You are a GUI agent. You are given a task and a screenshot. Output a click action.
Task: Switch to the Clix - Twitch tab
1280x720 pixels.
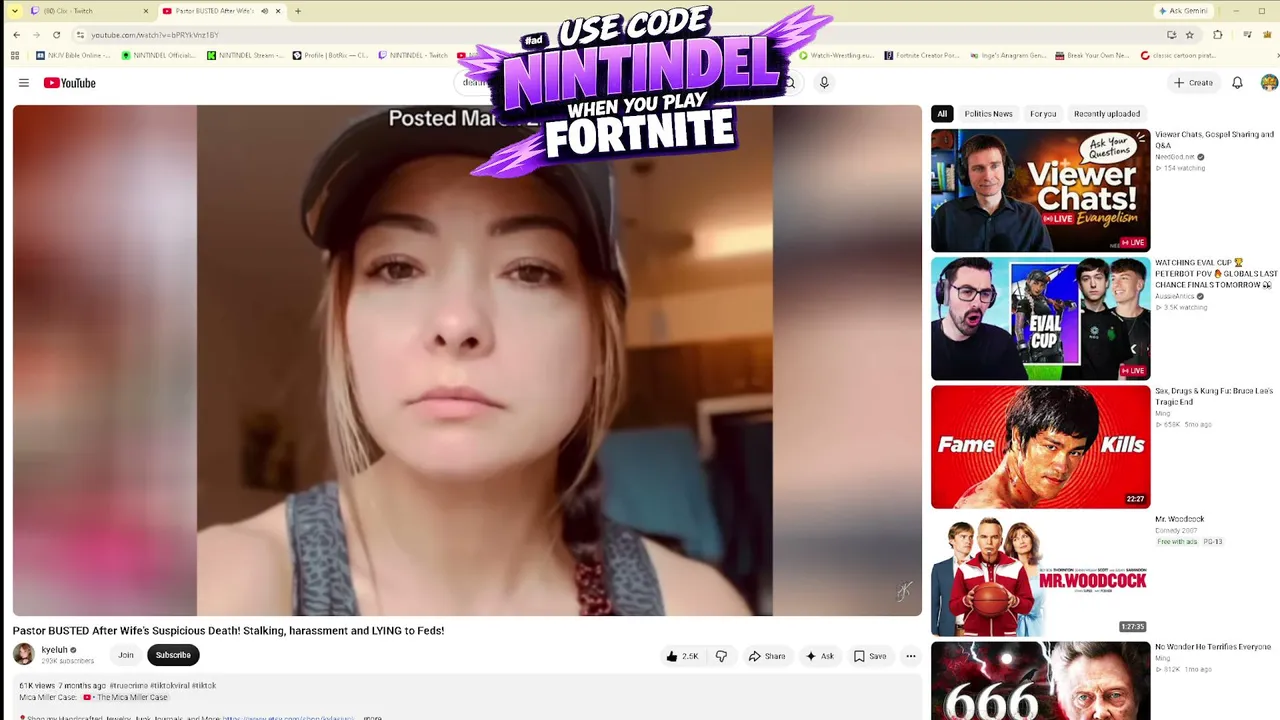[x=88, y=11]
